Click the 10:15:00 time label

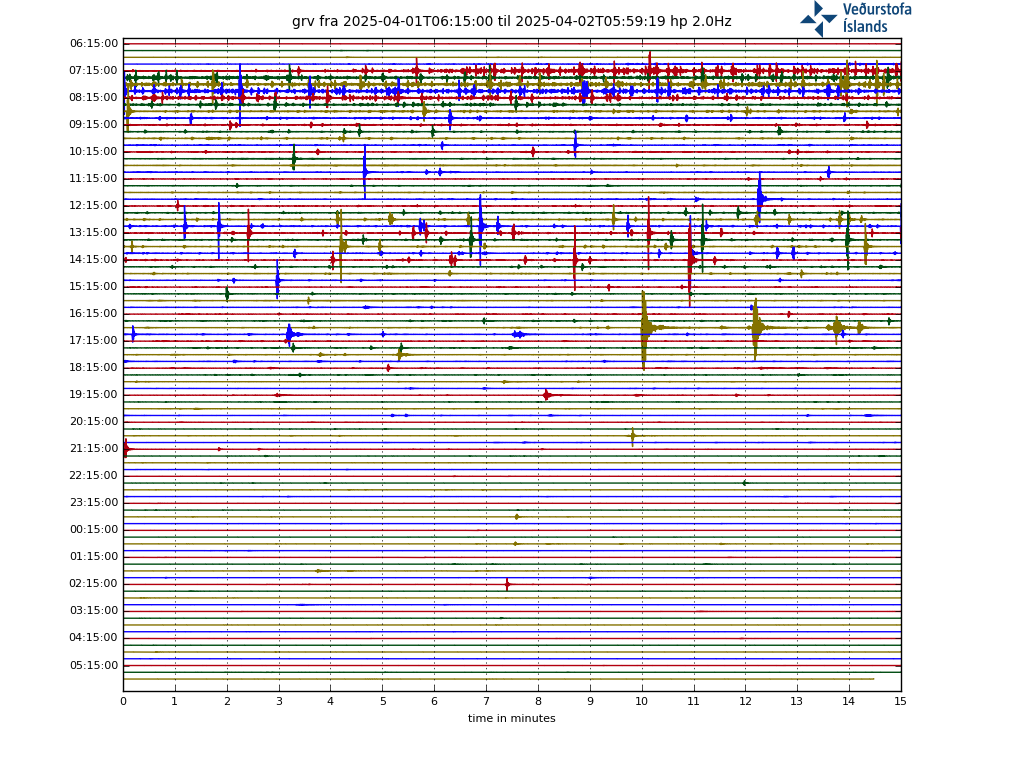tap(94, 152)
